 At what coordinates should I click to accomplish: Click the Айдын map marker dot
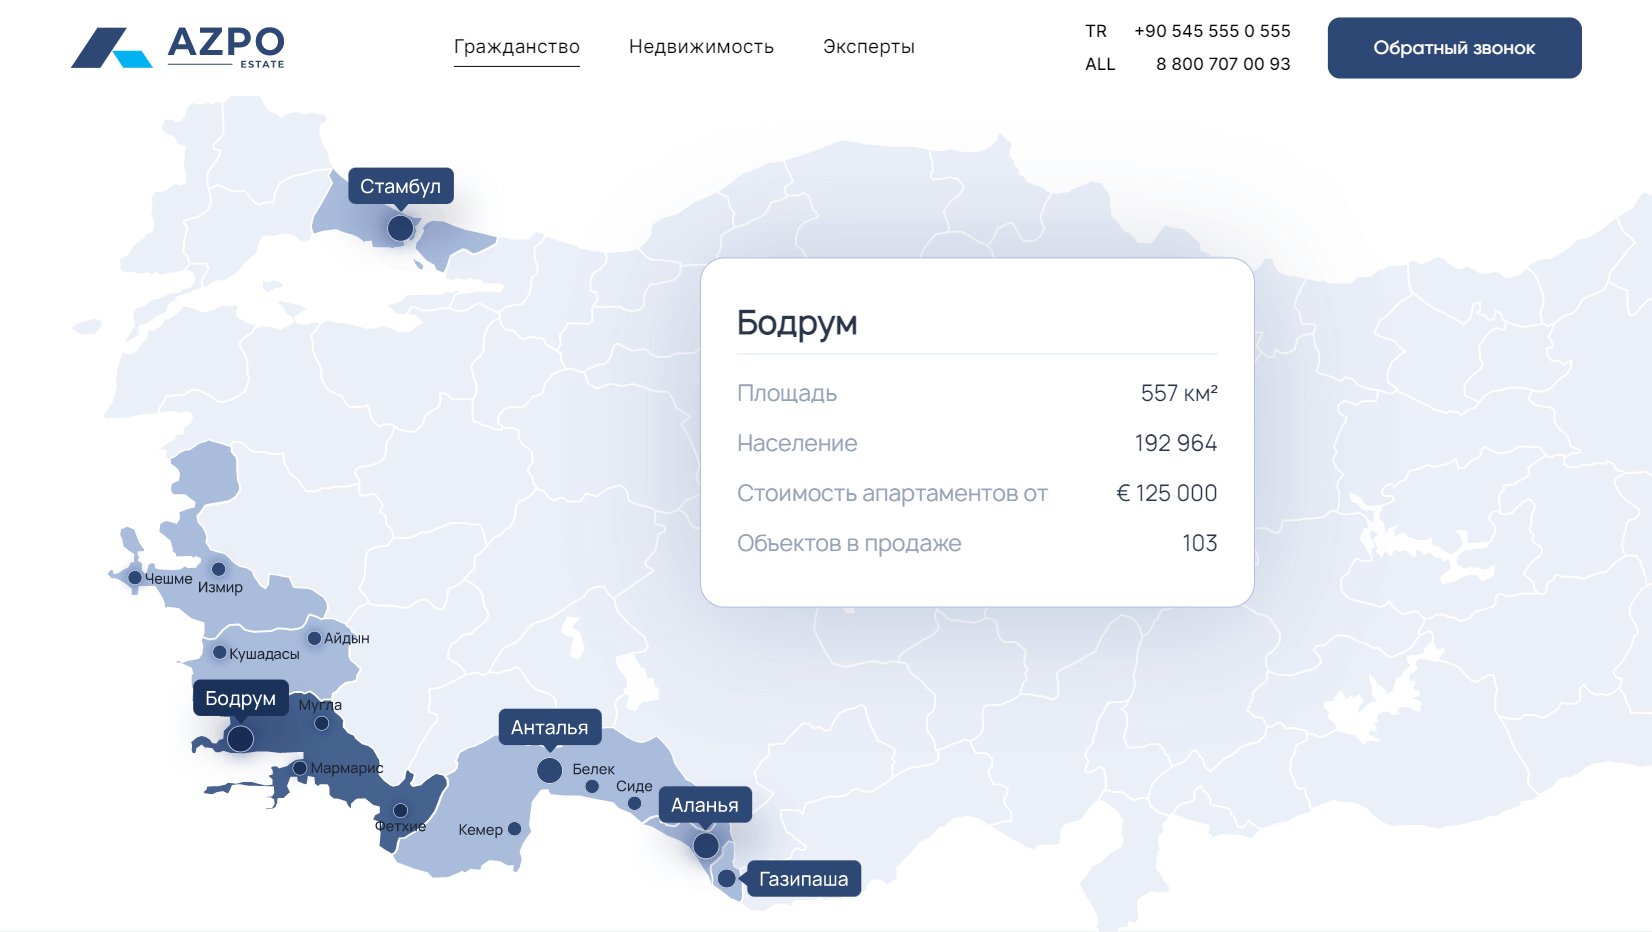coord(314,638)
